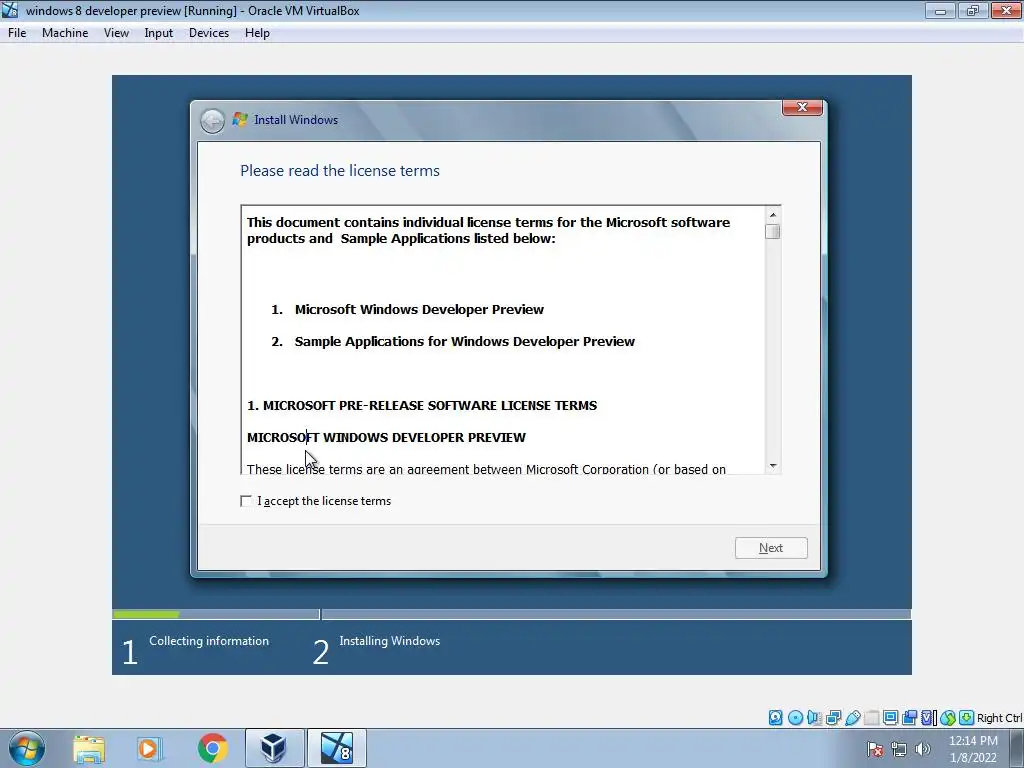Open Windows Explorer from the taskbar
This screenshot has width=1024, height=768.
(x=89, y=748)
